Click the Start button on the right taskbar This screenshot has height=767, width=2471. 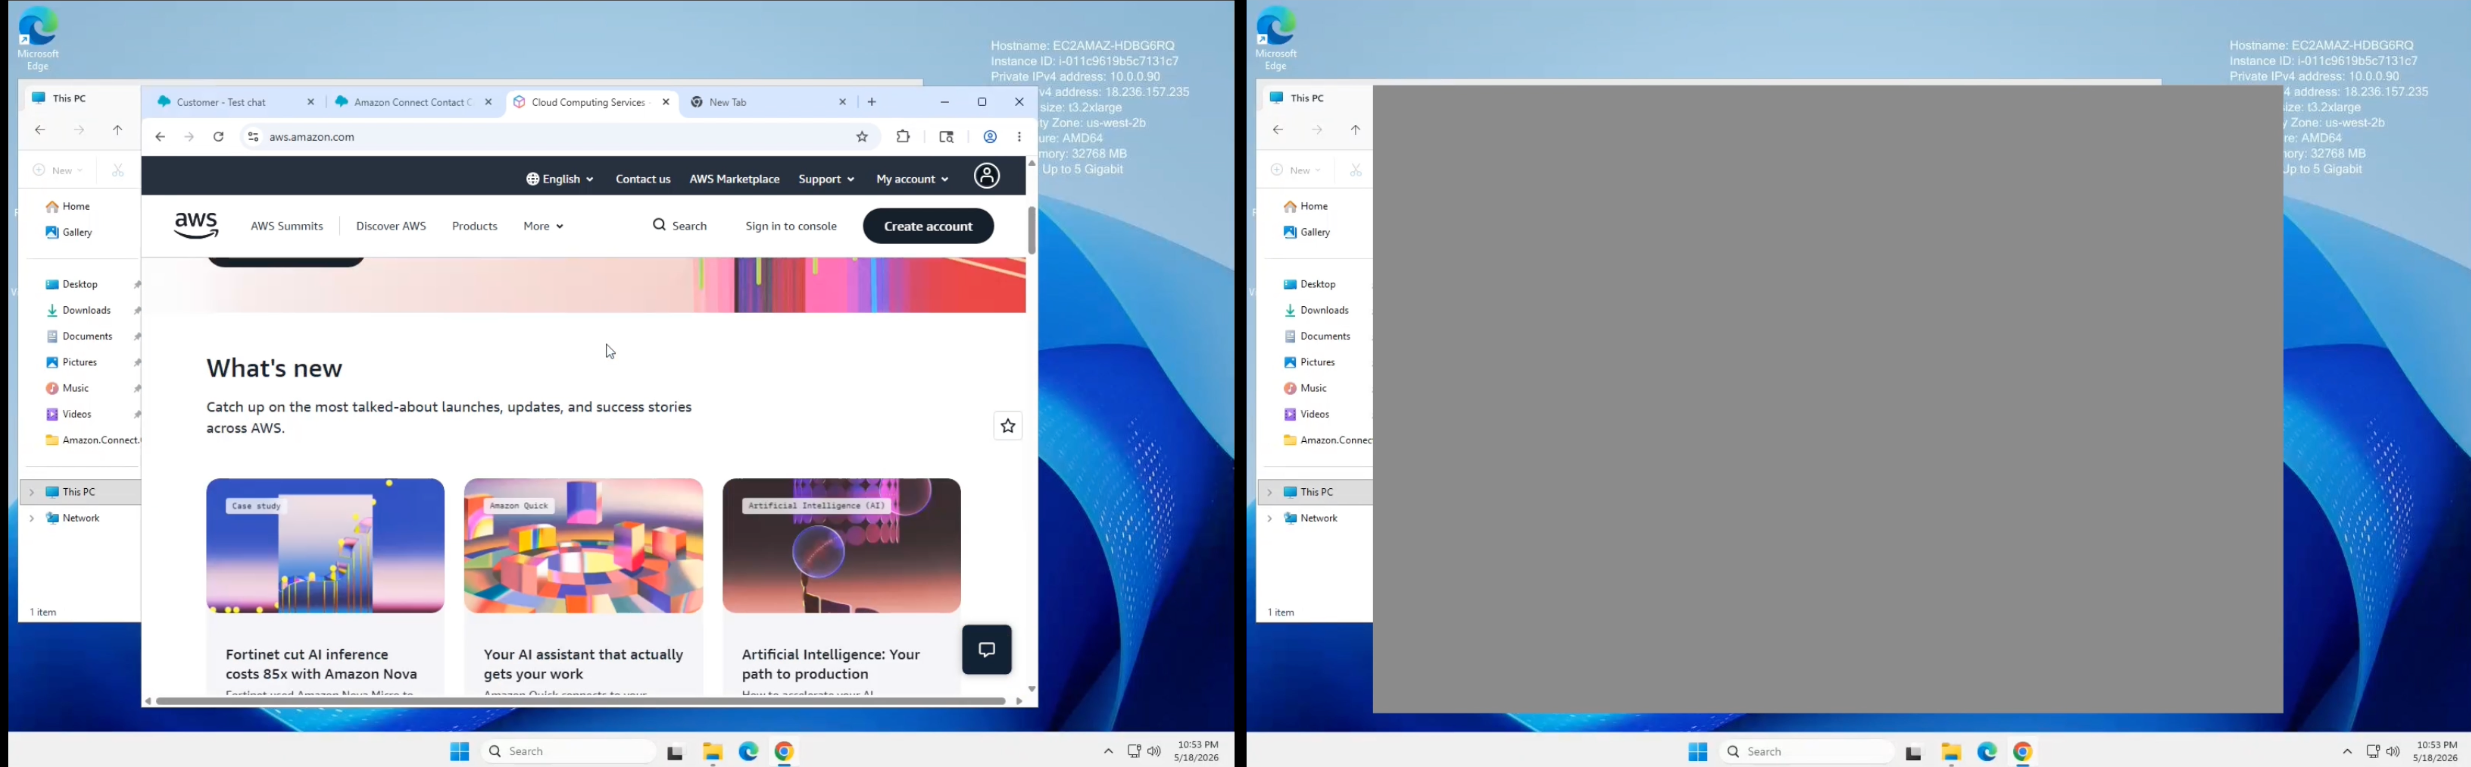(1698, 752)
